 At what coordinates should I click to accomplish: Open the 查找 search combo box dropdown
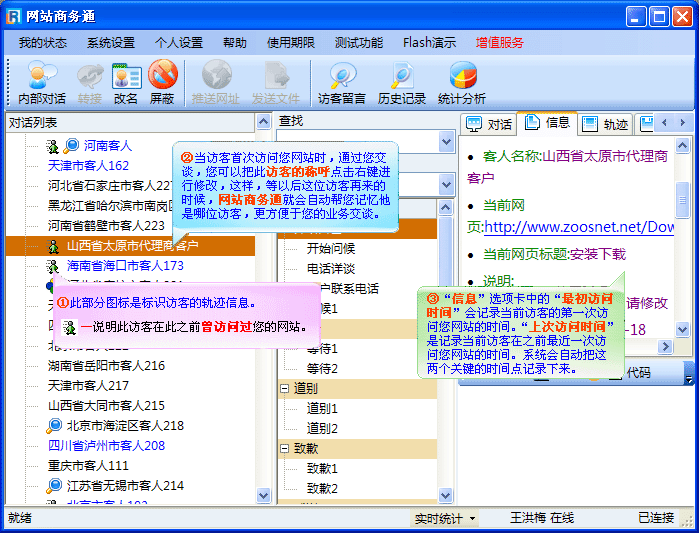pyautogui.click(x=445, y=141)
